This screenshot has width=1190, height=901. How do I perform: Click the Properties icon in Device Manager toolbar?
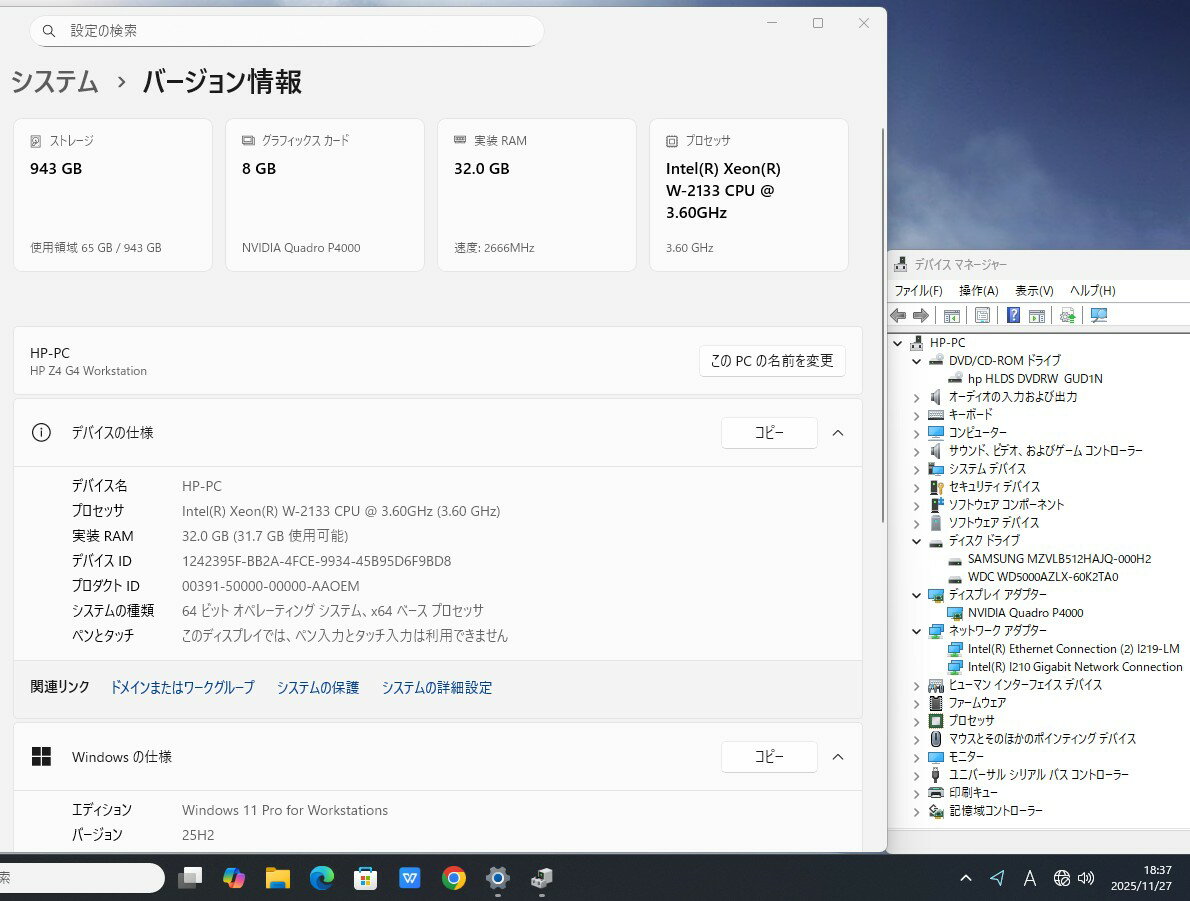click(x=982, y=316)
